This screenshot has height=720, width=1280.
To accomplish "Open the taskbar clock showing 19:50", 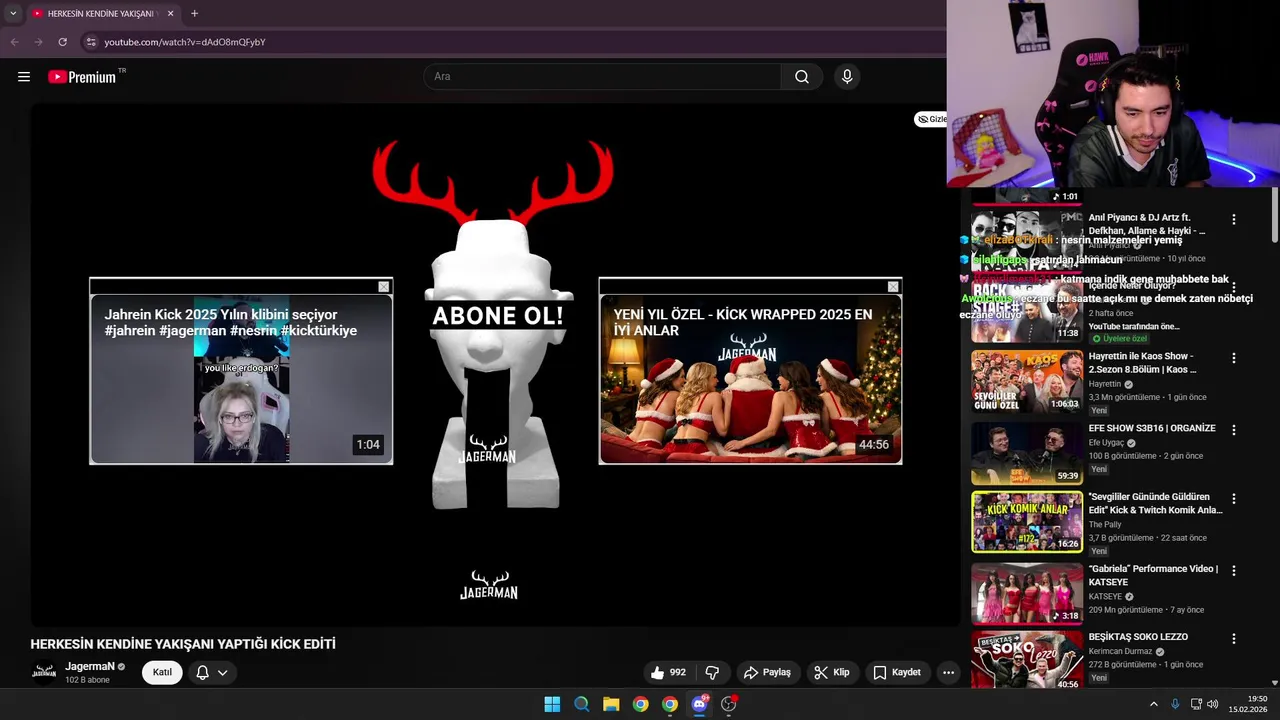I will (x=1248, y=704).
